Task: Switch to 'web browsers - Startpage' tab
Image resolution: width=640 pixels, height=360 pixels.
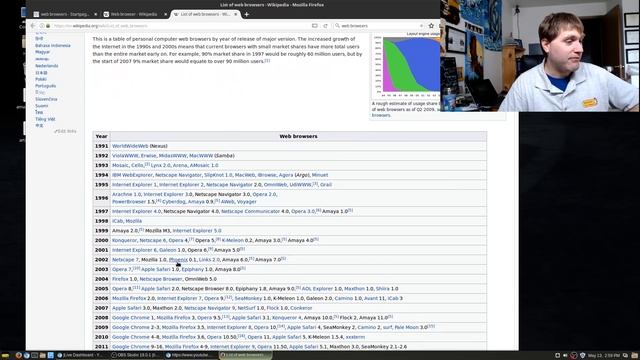Action: pos(64,14)
